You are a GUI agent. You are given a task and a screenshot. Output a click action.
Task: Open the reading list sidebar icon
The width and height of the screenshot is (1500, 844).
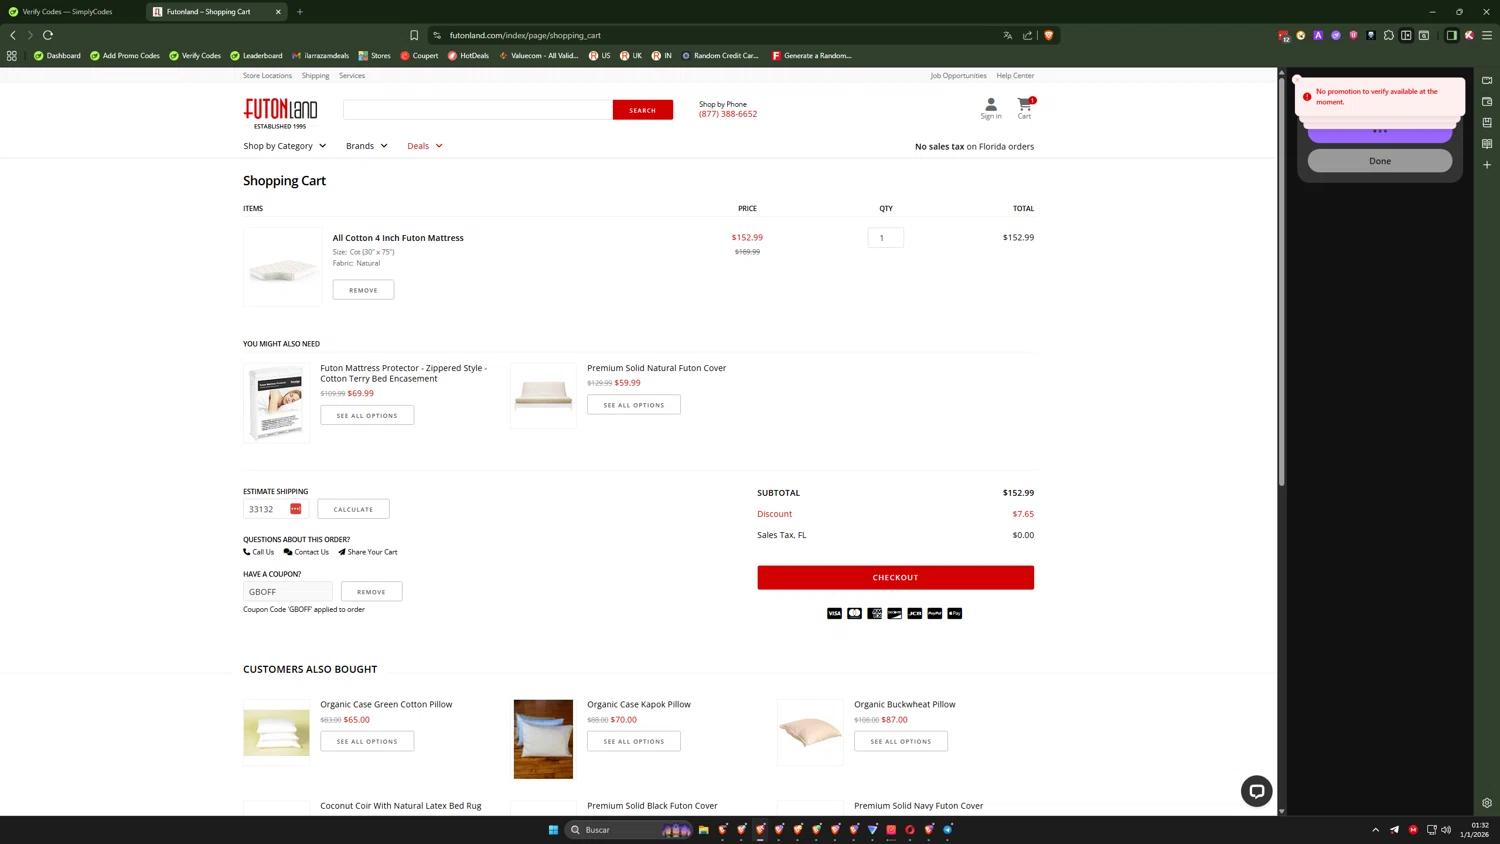click(x=1487, y=144)
